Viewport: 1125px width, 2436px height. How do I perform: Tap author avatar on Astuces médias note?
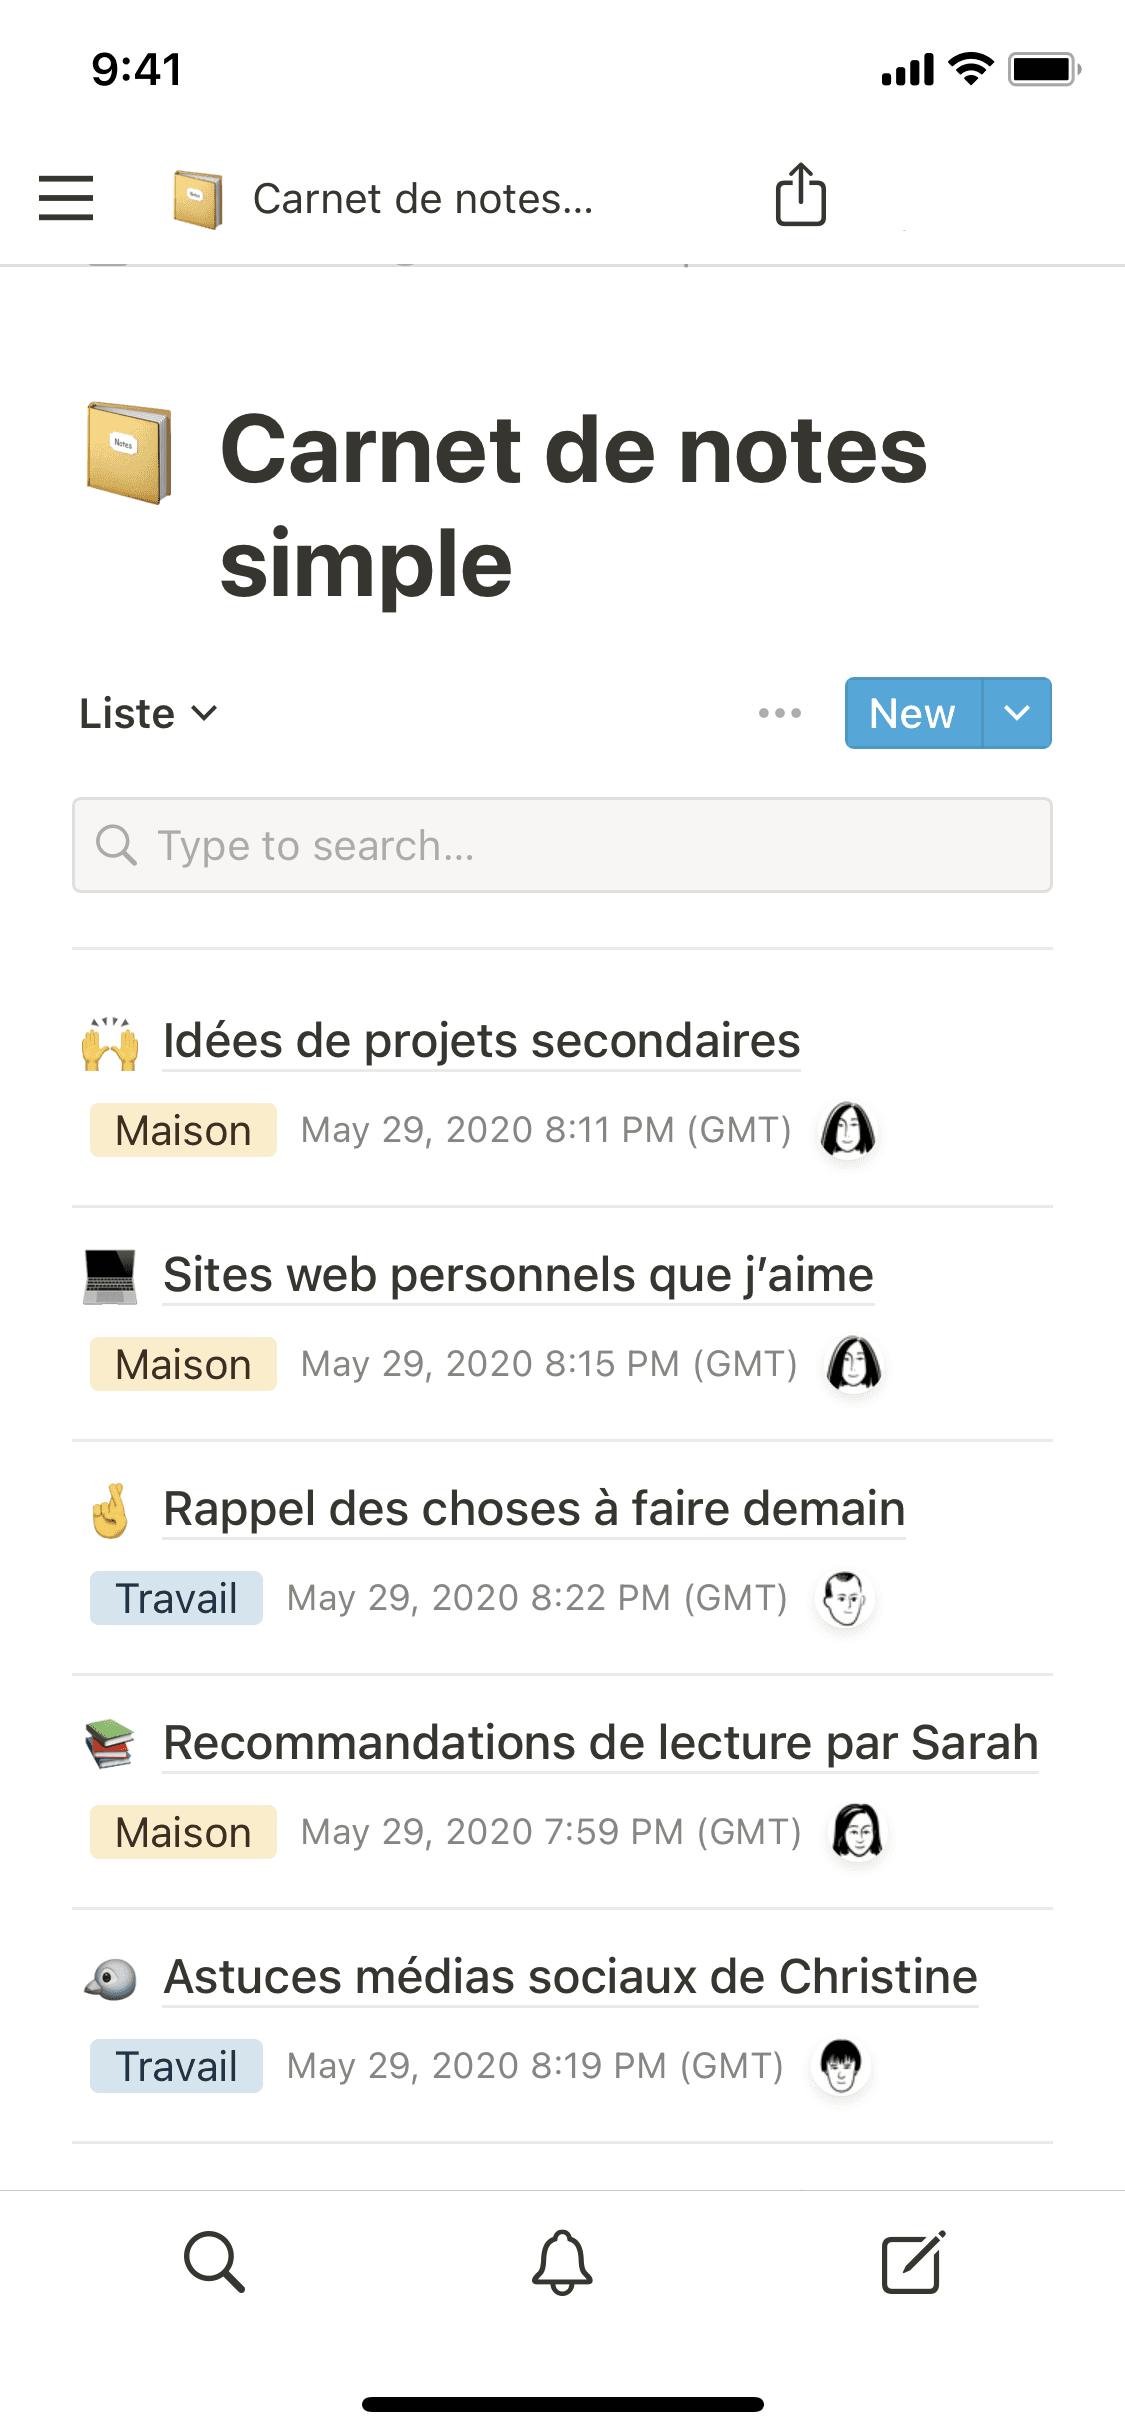click(841, 2066)
